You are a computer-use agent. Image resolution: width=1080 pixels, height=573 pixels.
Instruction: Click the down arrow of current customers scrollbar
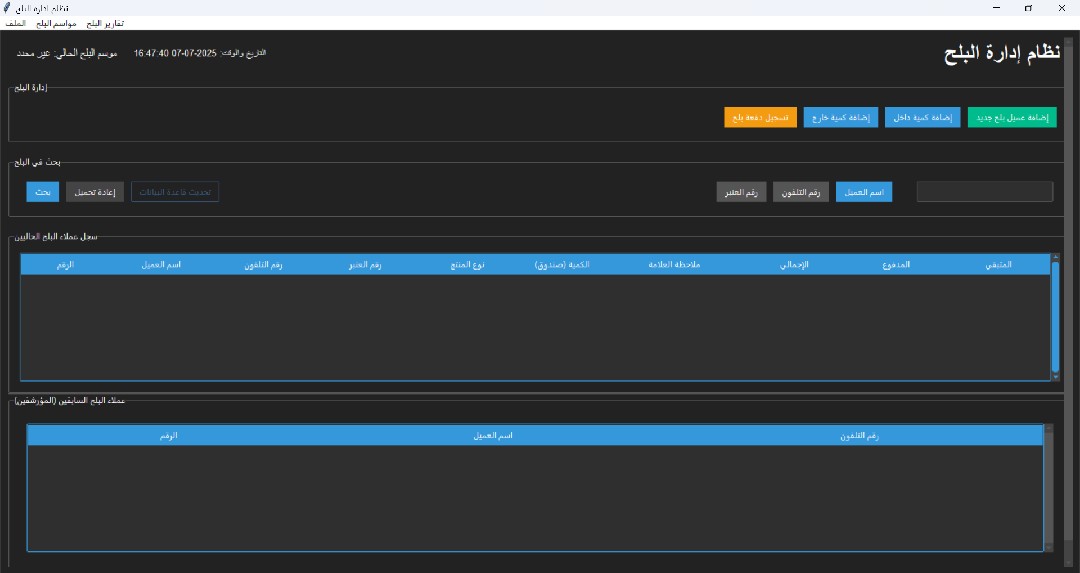click(x=1055, y=376)
